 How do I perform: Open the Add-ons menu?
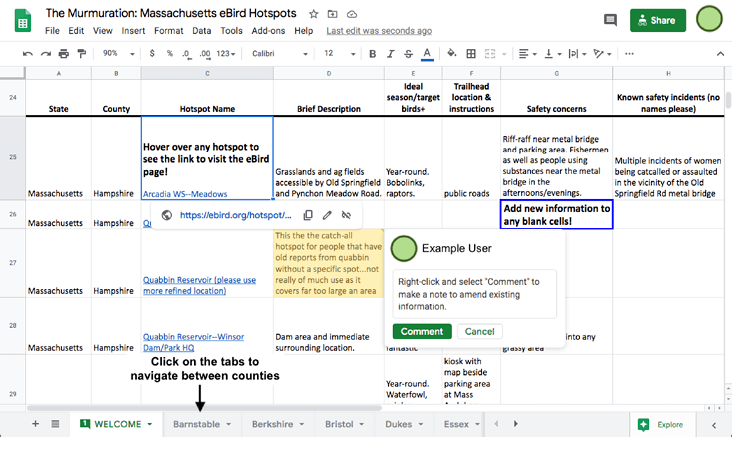point(268,31)
